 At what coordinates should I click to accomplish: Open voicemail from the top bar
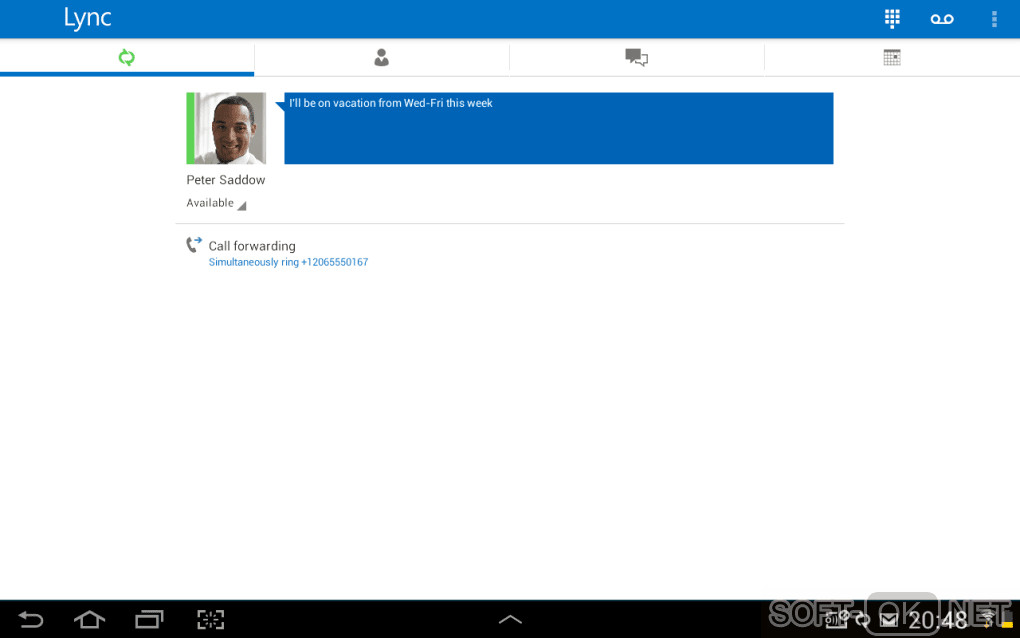point(942,19)
